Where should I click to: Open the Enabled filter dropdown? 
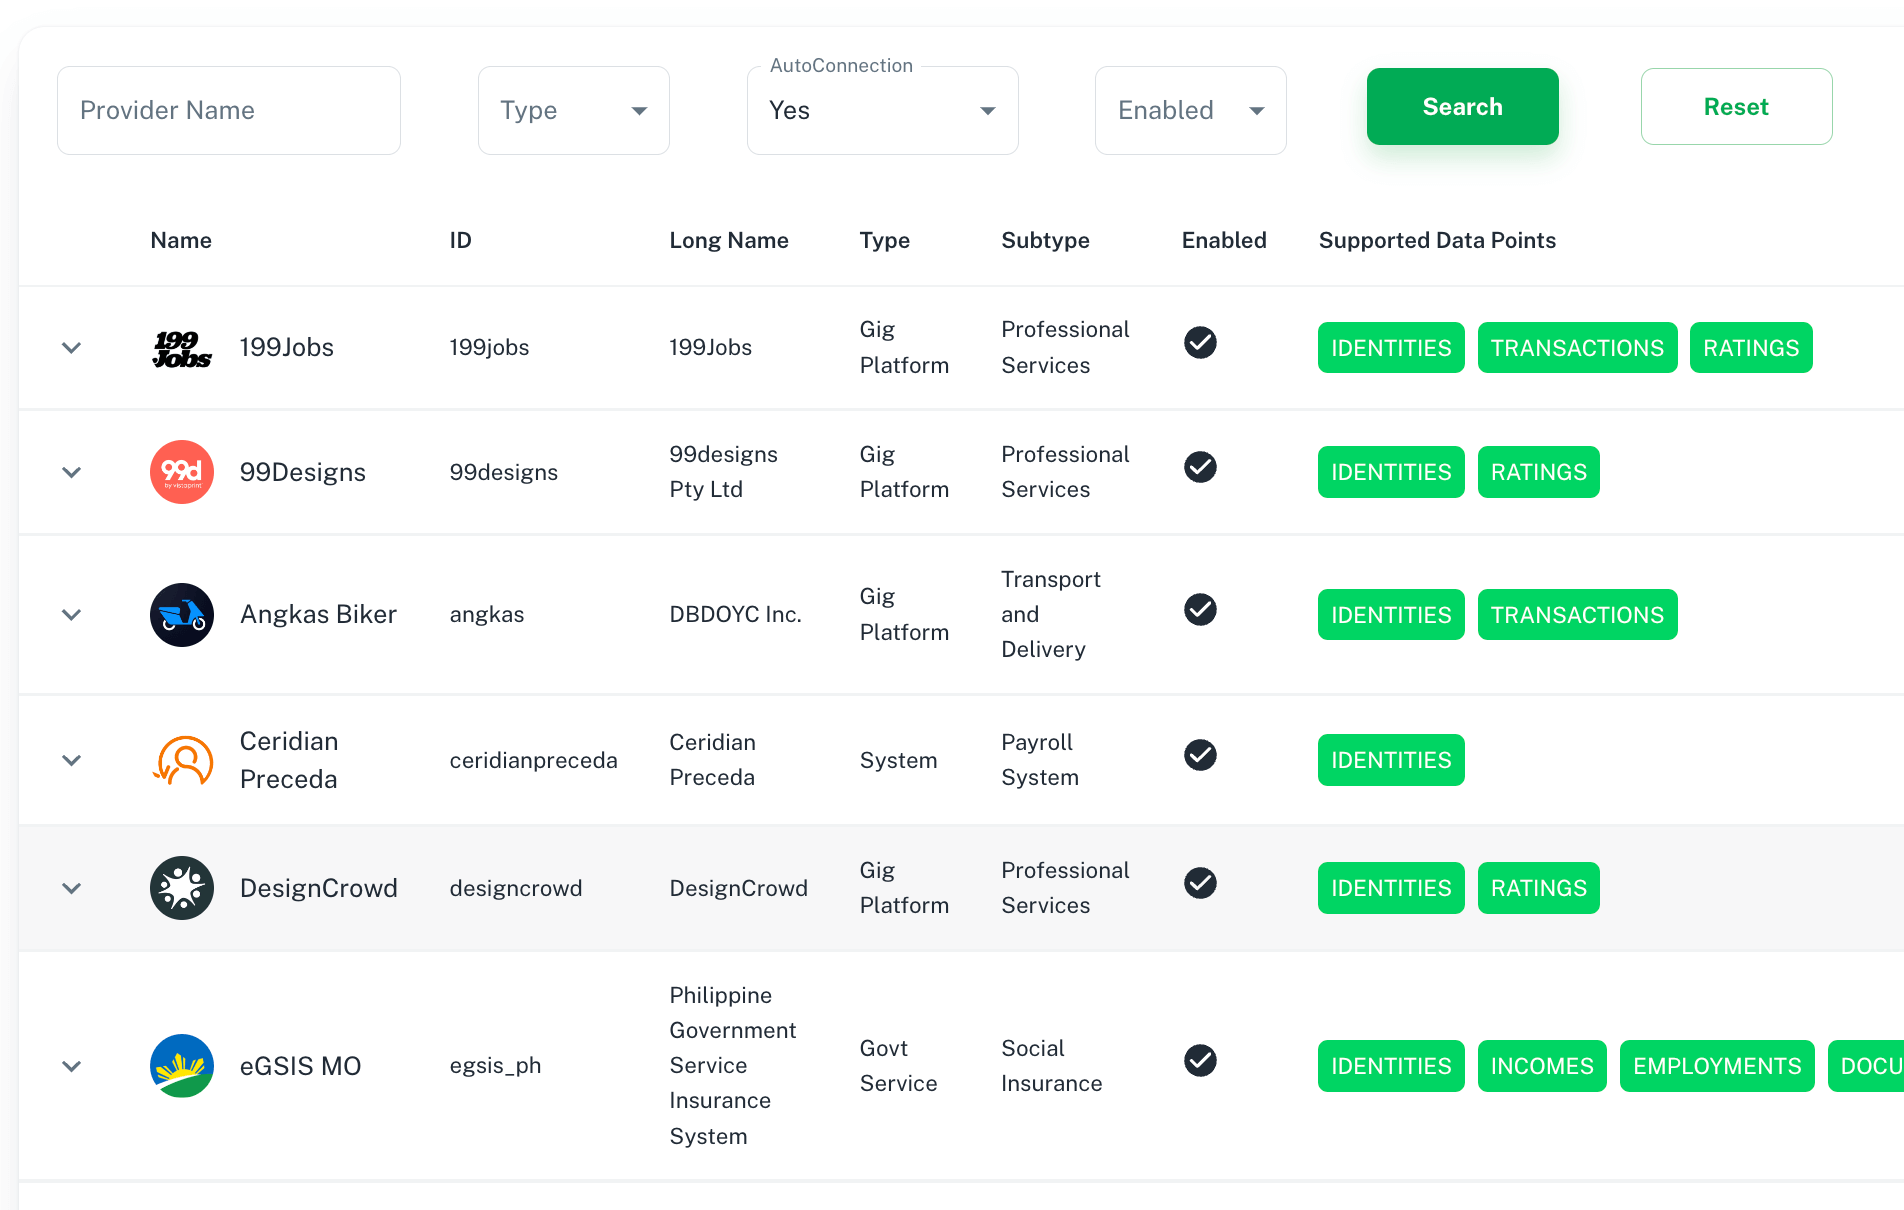click(1191, 110)
